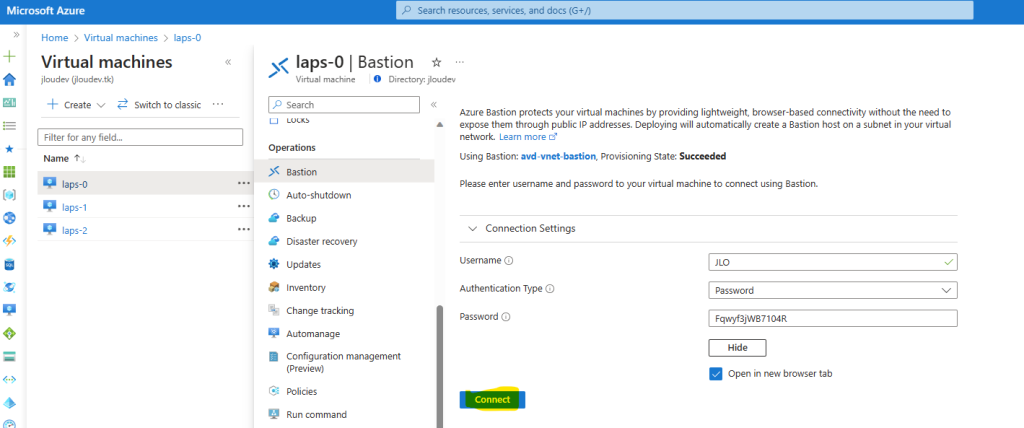Open the Authentication Type dropdown

(x=833, y=290)
